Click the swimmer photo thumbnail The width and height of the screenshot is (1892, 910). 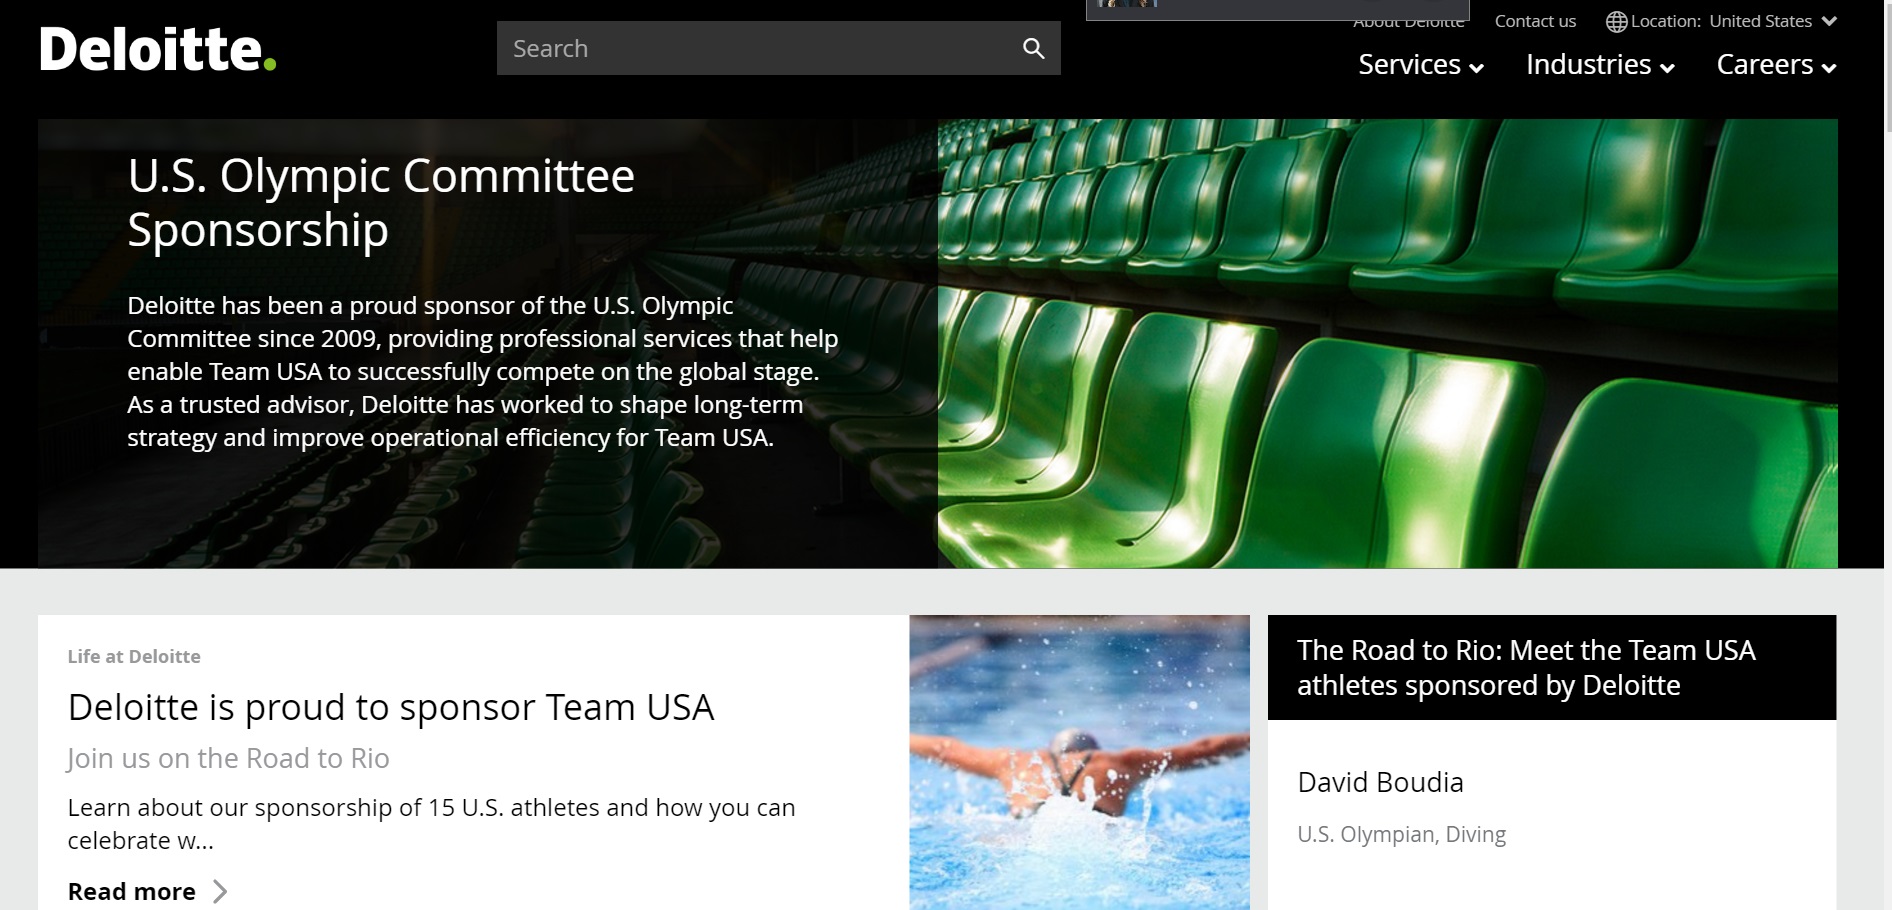pos(1079,762)
